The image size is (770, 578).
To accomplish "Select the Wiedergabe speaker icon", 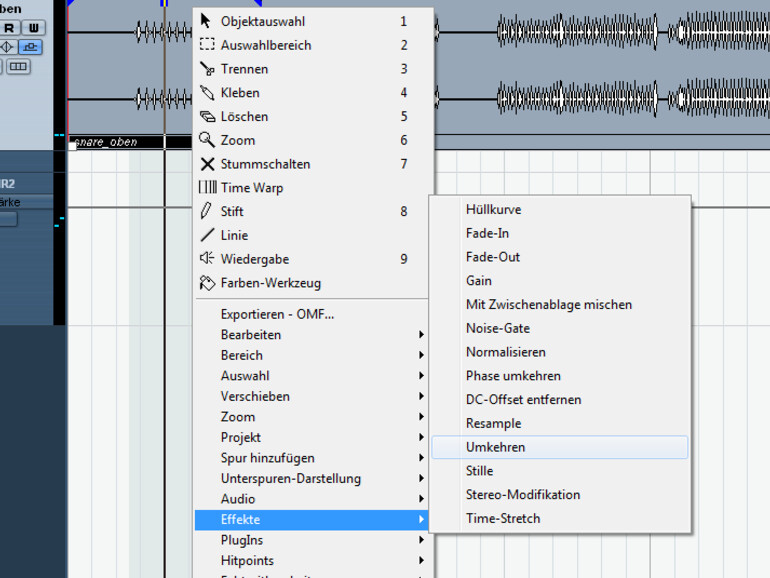I will pos(207,258).
